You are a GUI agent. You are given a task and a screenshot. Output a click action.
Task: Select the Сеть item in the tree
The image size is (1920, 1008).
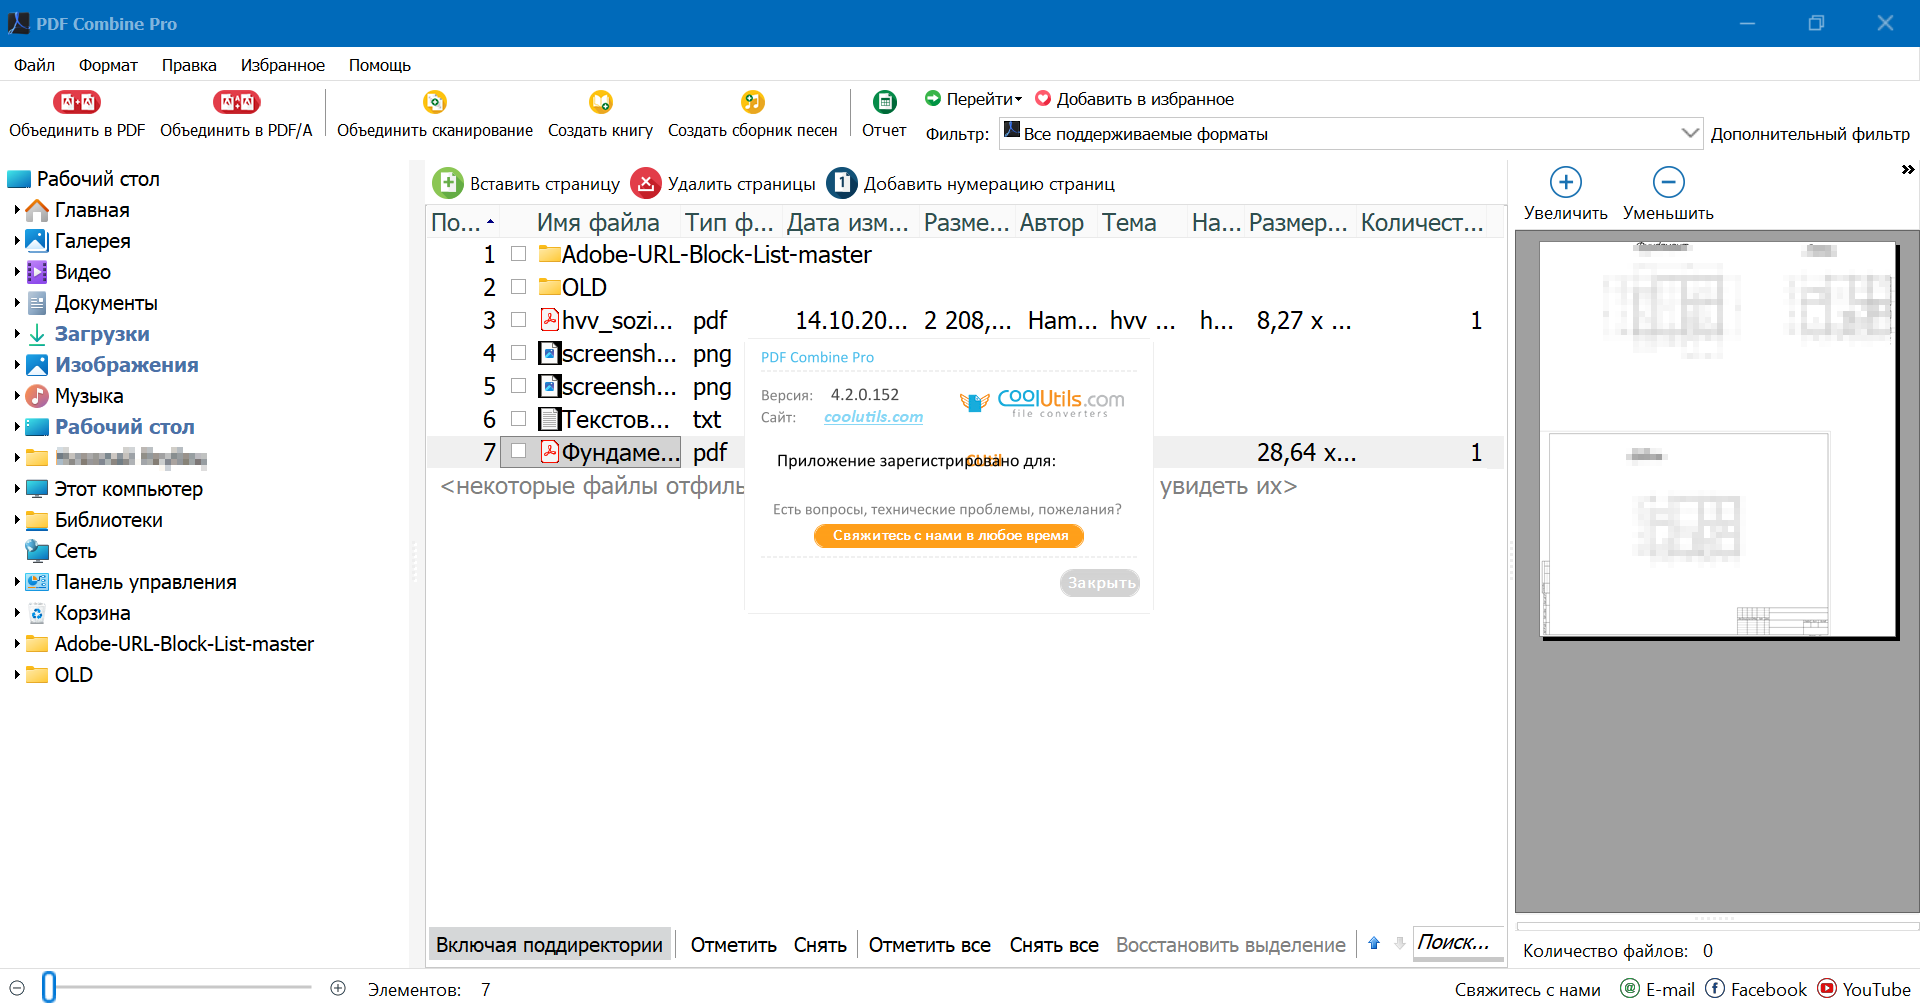(x=76, y=551)
